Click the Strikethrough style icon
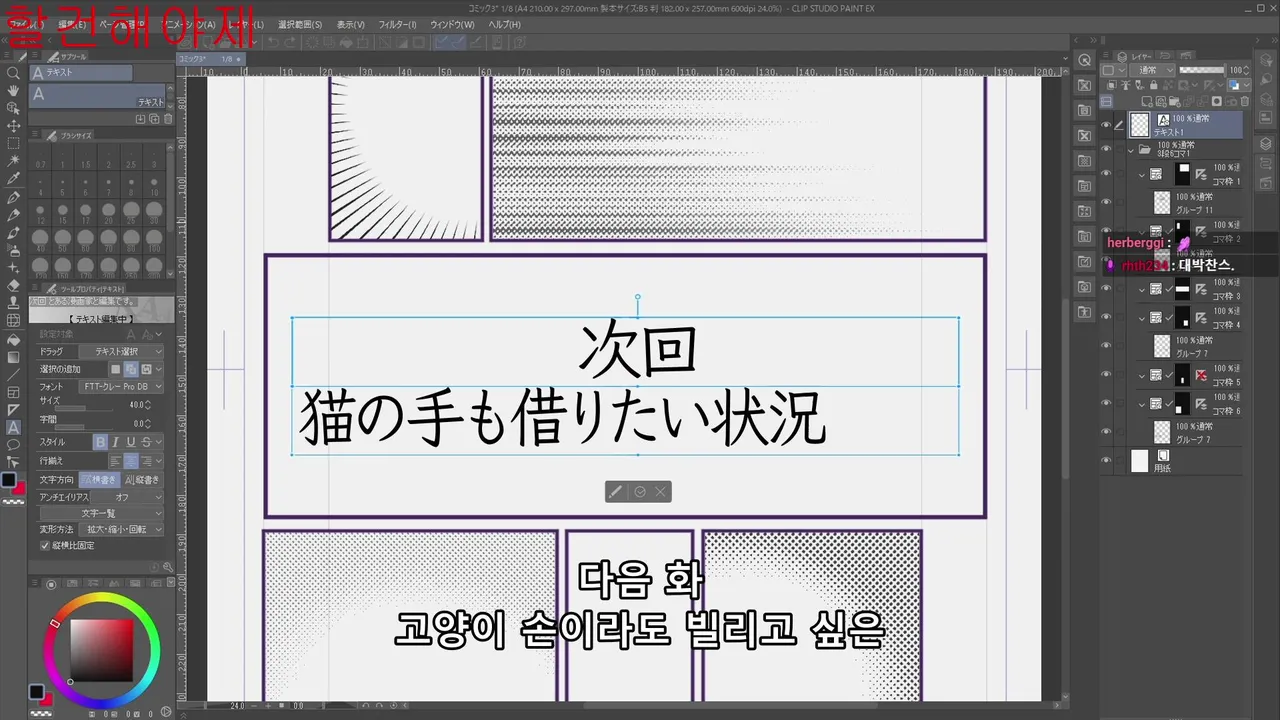Viewport: 1280px width, 720px height. coord(147,442)
